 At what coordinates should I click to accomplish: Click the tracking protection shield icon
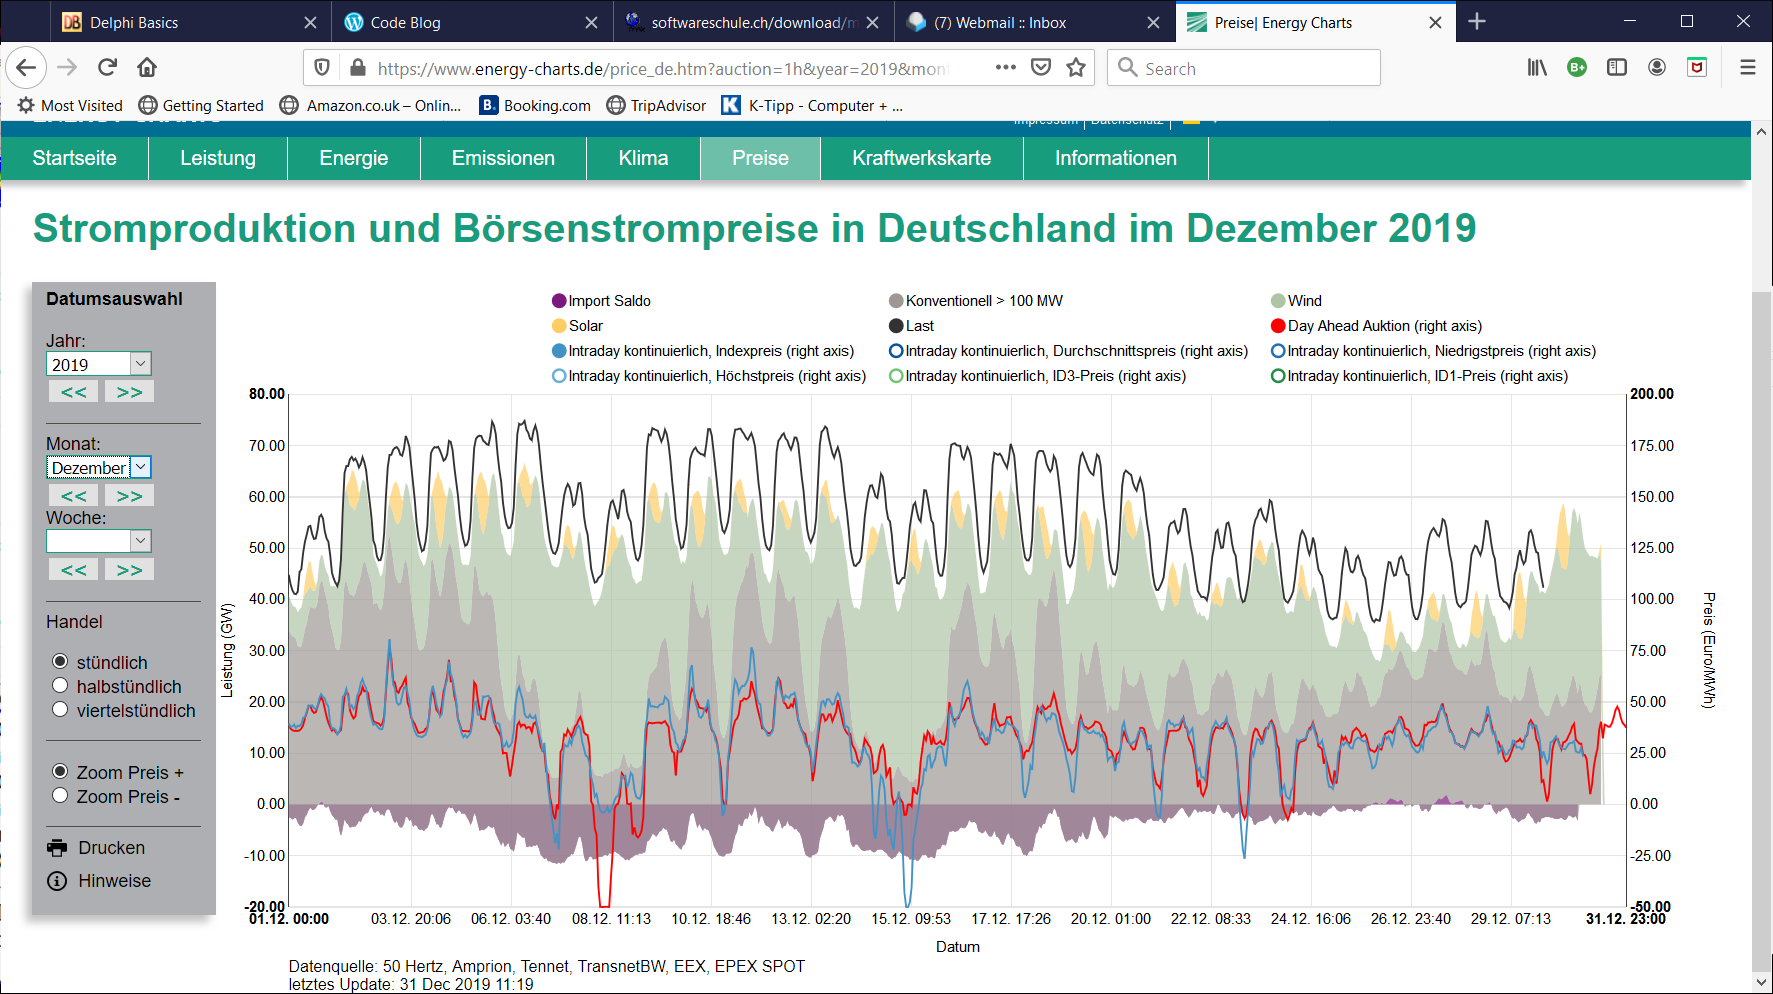click(321, 67)
